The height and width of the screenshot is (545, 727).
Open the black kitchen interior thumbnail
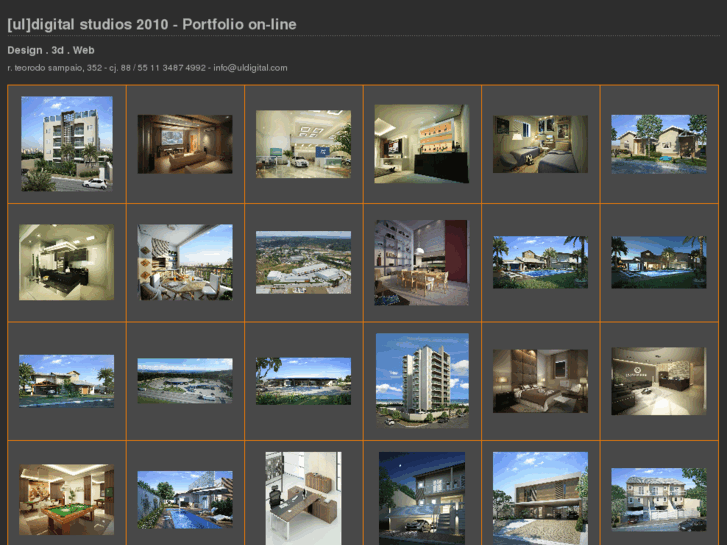[x=66, y=262]
